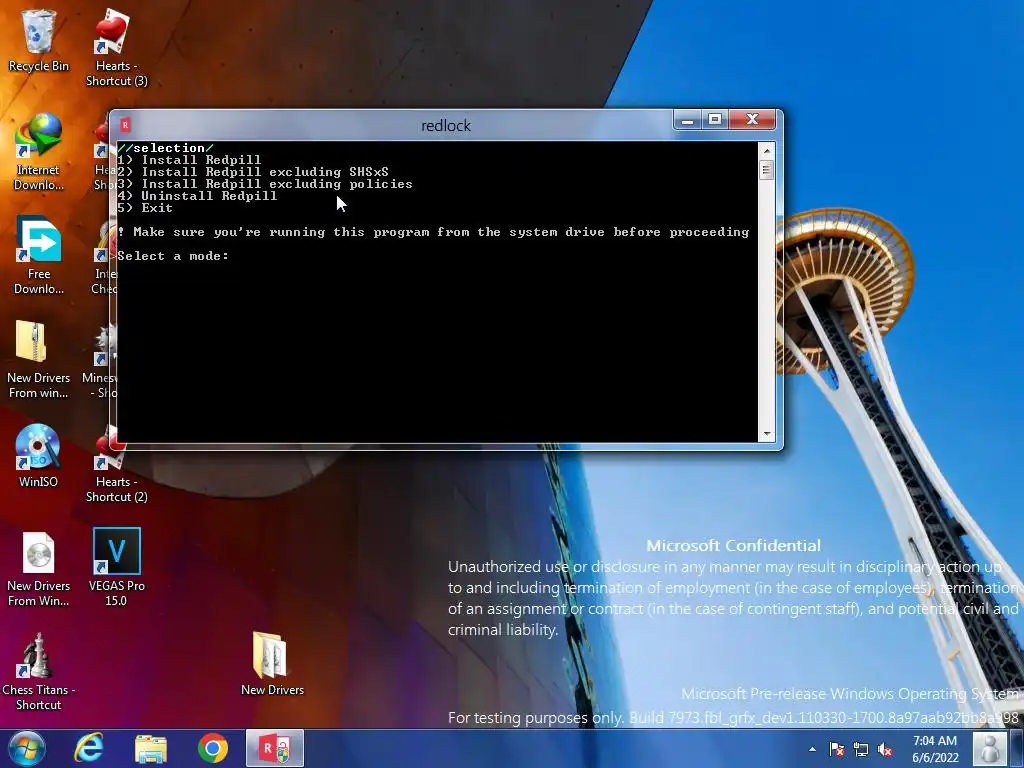Click redlock scrollbar up arrow
Viewport: 1024px width, 768px height.
tap(767, 151)
